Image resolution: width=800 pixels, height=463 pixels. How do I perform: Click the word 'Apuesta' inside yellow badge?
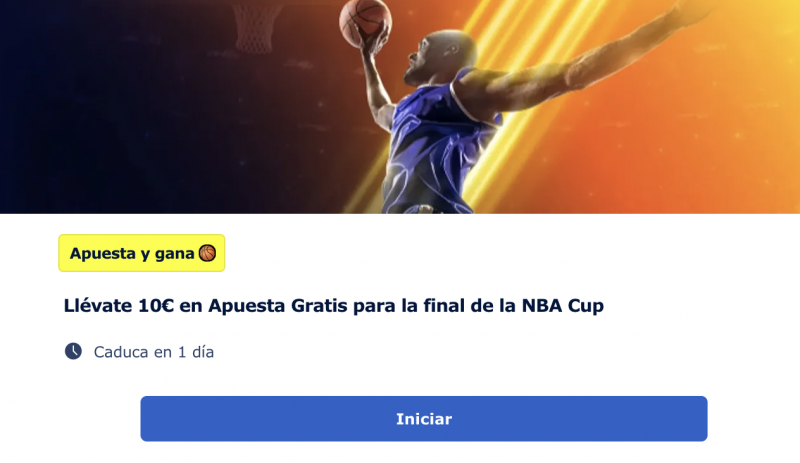(x=103, y=254)
